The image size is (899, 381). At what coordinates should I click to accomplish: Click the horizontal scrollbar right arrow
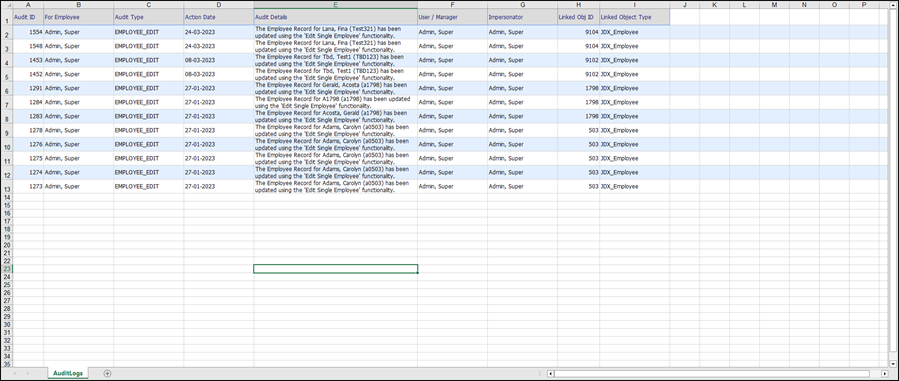click(885, 374)
